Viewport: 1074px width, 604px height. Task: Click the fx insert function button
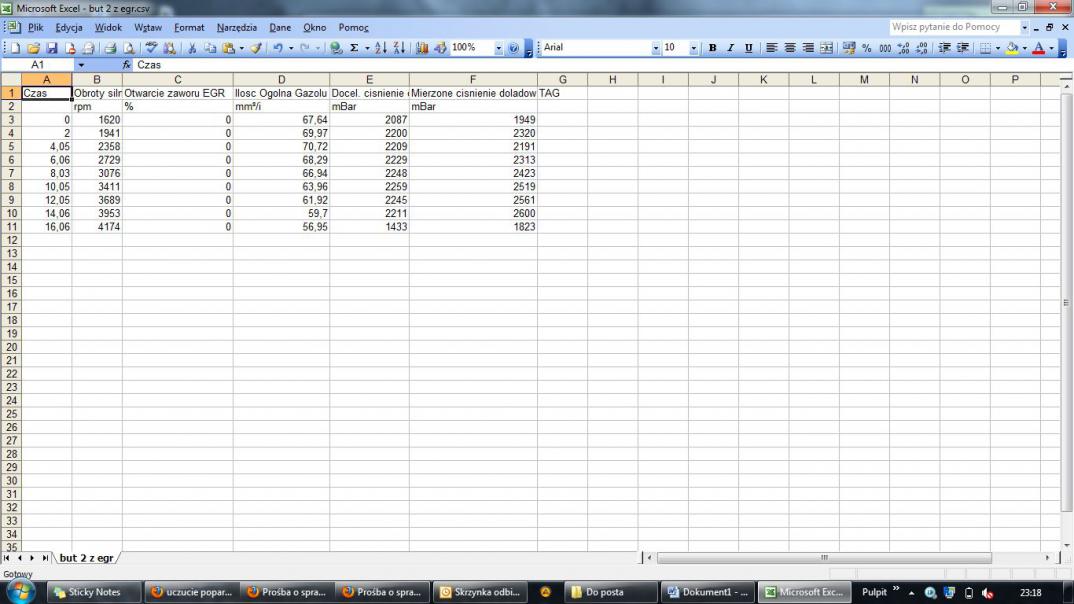pos(127,65)
